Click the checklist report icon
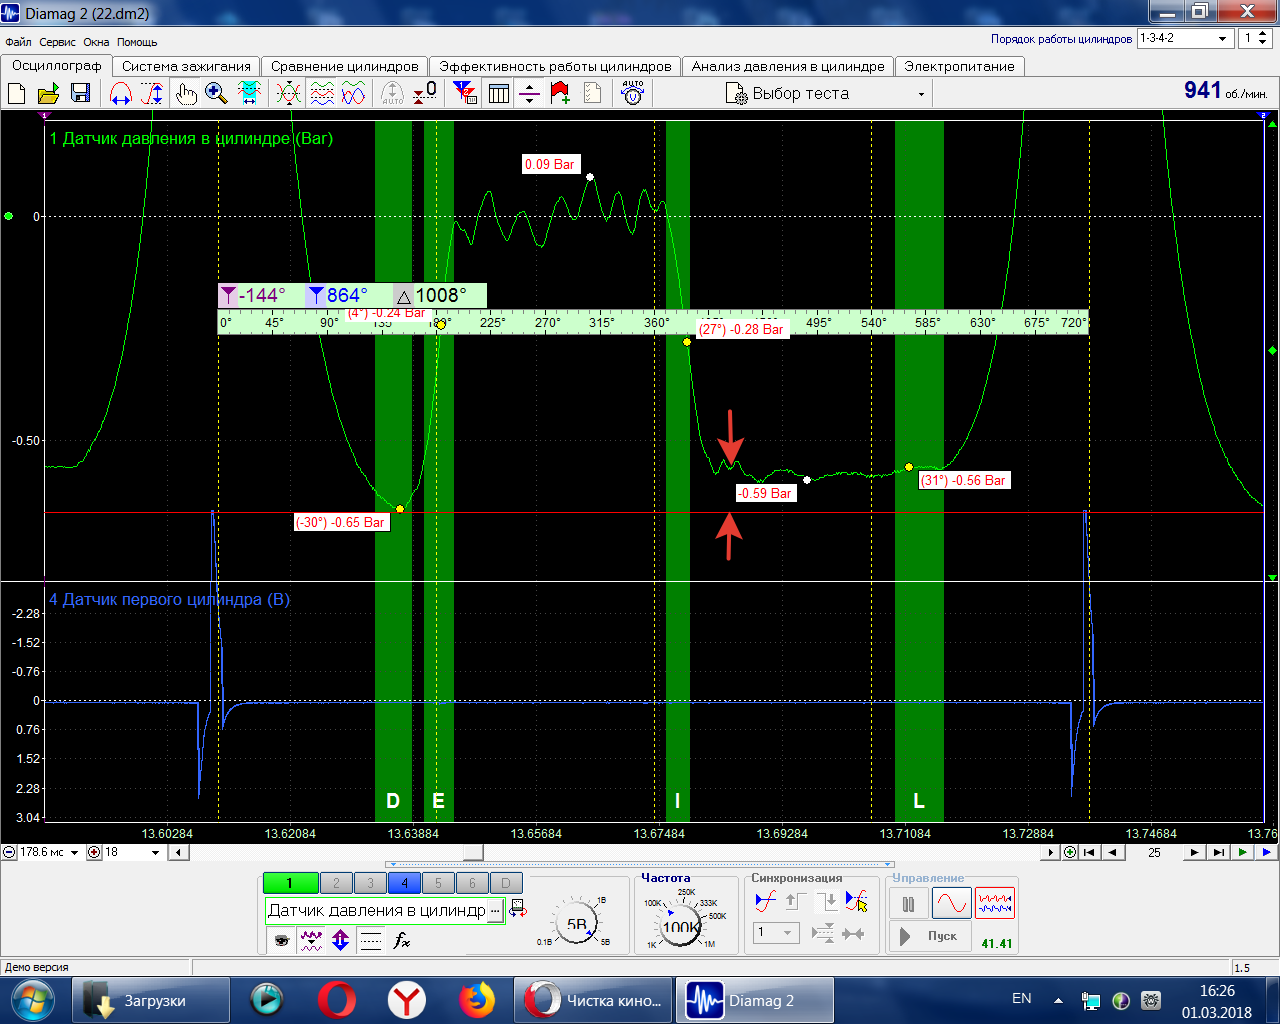Viewport: 1280px width, 1024px height. (x=592, y=93)
